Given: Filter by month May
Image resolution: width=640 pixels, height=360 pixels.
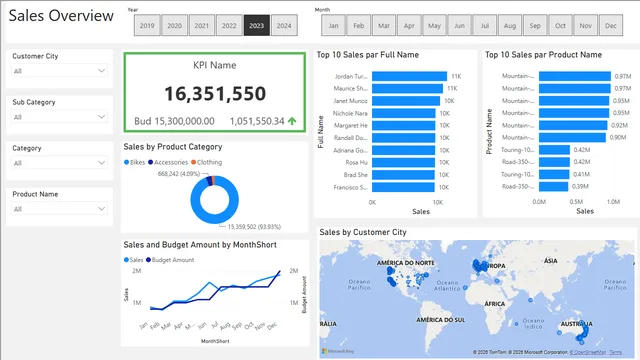Looking at the screenshot, I should 434,25.
